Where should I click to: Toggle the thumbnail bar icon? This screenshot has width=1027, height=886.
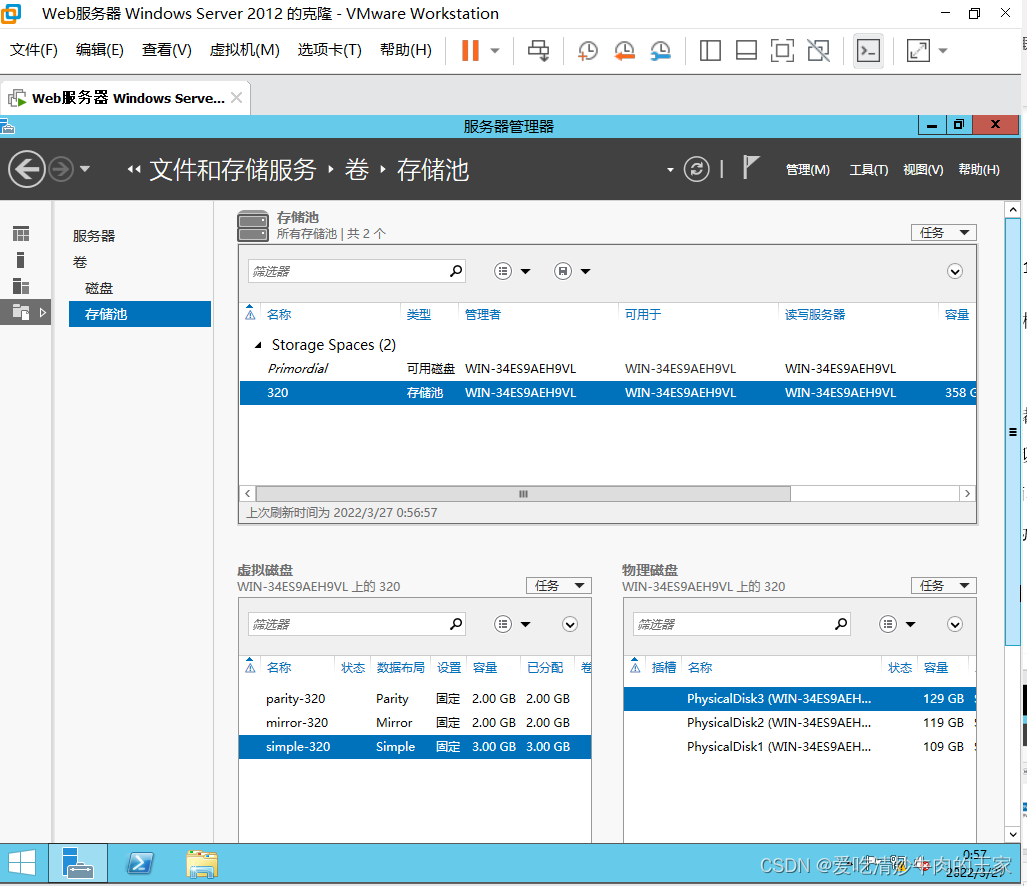(x=746, y=50)
